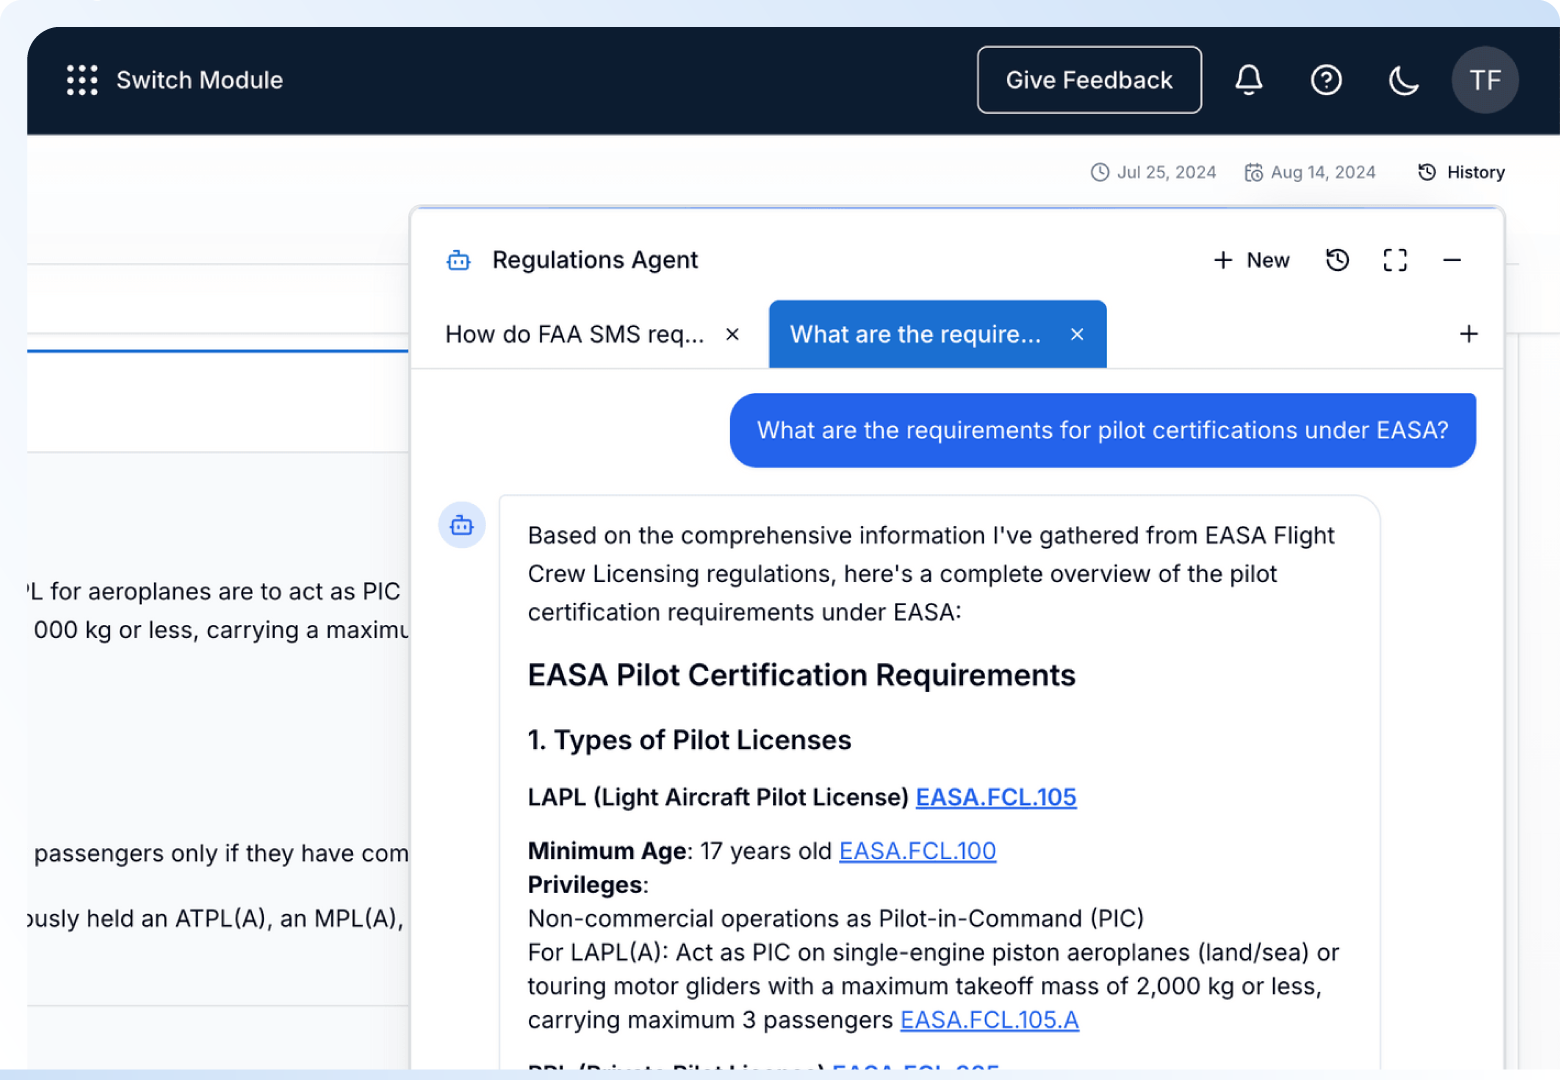Open the Switch Module grid menu
The width and height of the screenshot is (1560, 1080).
point(82,80)
